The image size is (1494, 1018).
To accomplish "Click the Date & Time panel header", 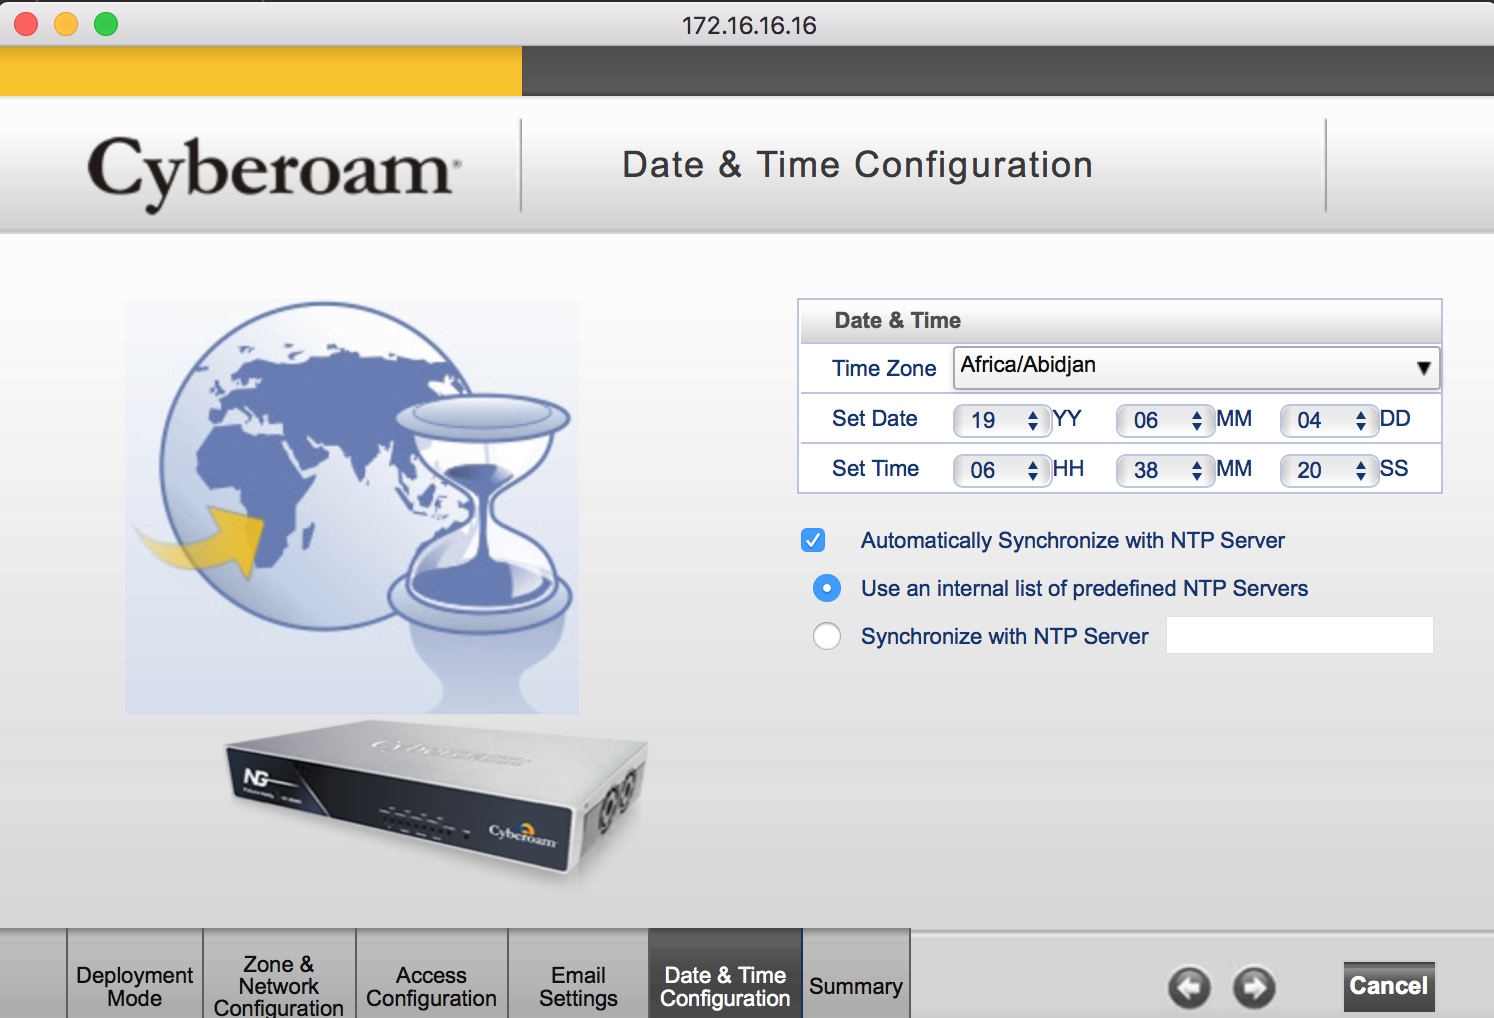I will click(1120, 321).
